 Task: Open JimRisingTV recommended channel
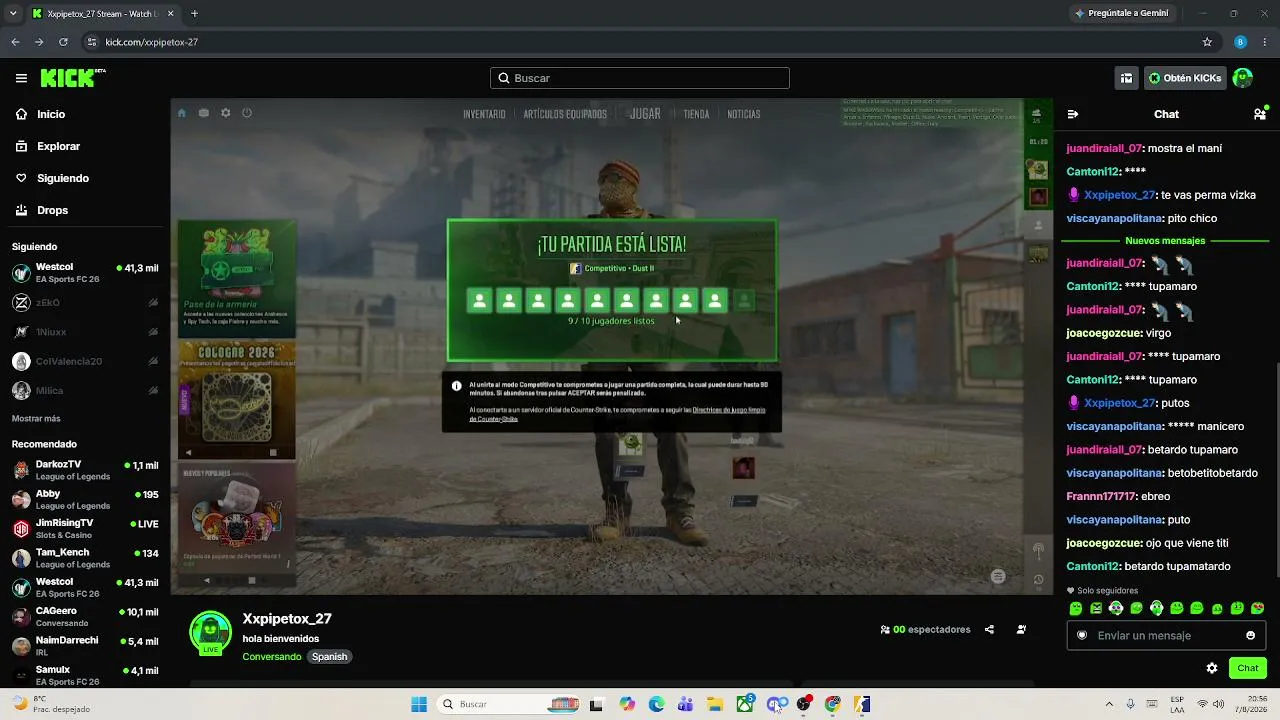point(85,529)
